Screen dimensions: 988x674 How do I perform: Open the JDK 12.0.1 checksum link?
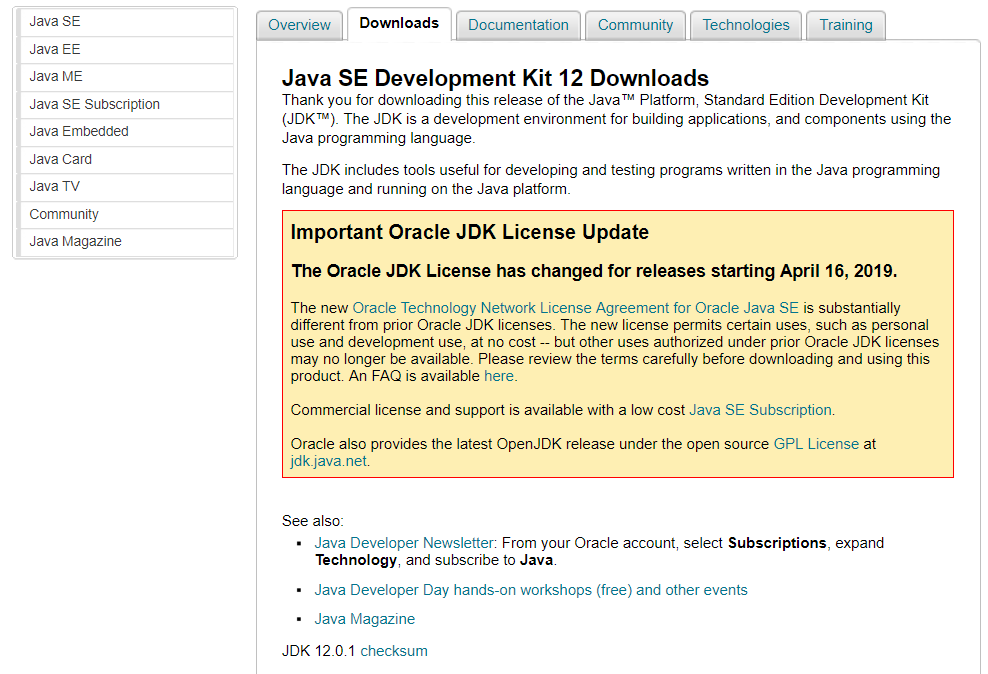point(393,651)
